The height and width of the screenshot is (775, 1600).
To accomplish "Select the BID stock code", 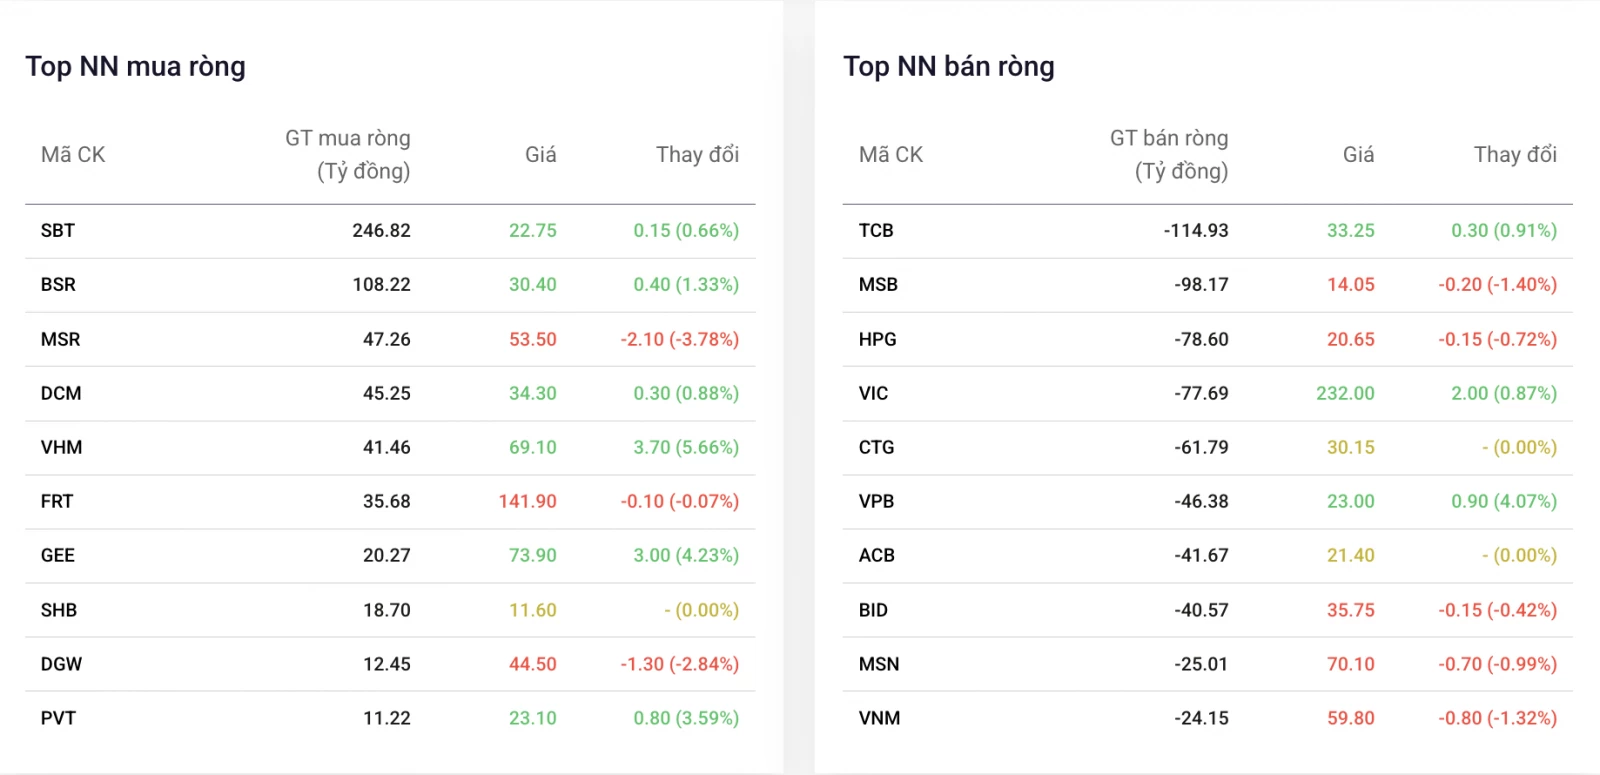I will (873, 610).
